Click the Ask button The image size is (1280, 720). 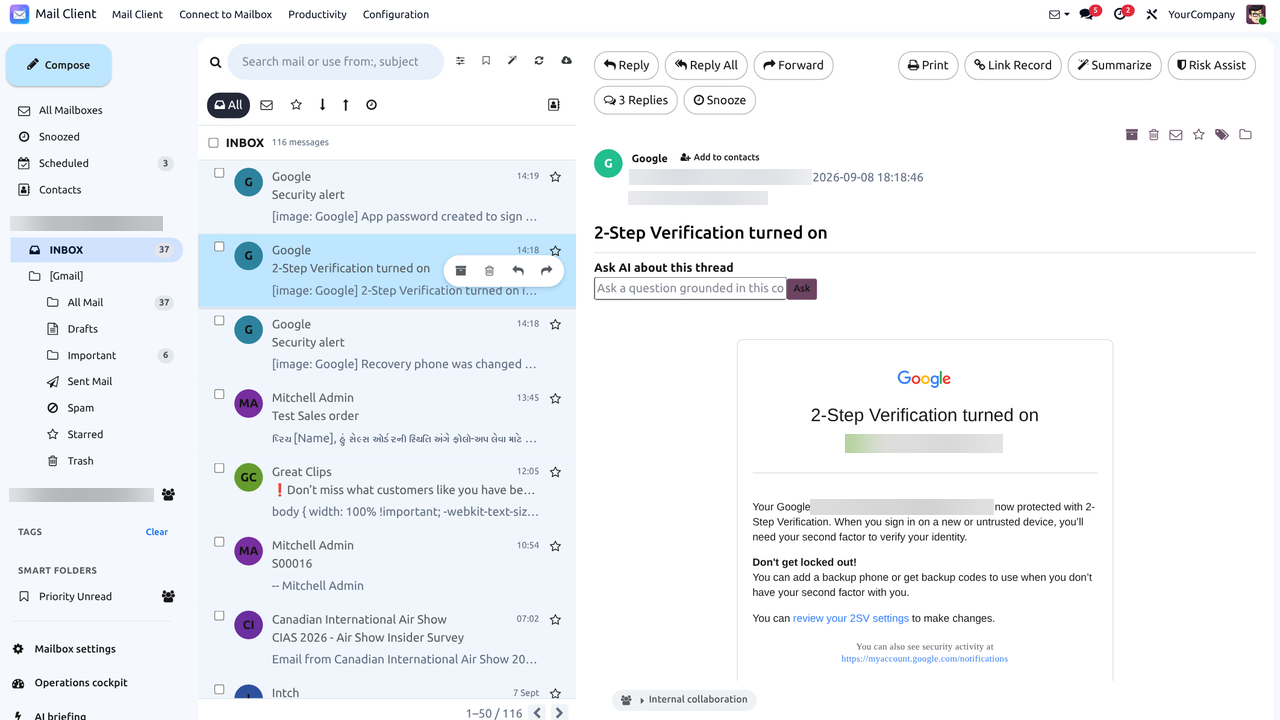pyautogui.click(x=802, y=289)
